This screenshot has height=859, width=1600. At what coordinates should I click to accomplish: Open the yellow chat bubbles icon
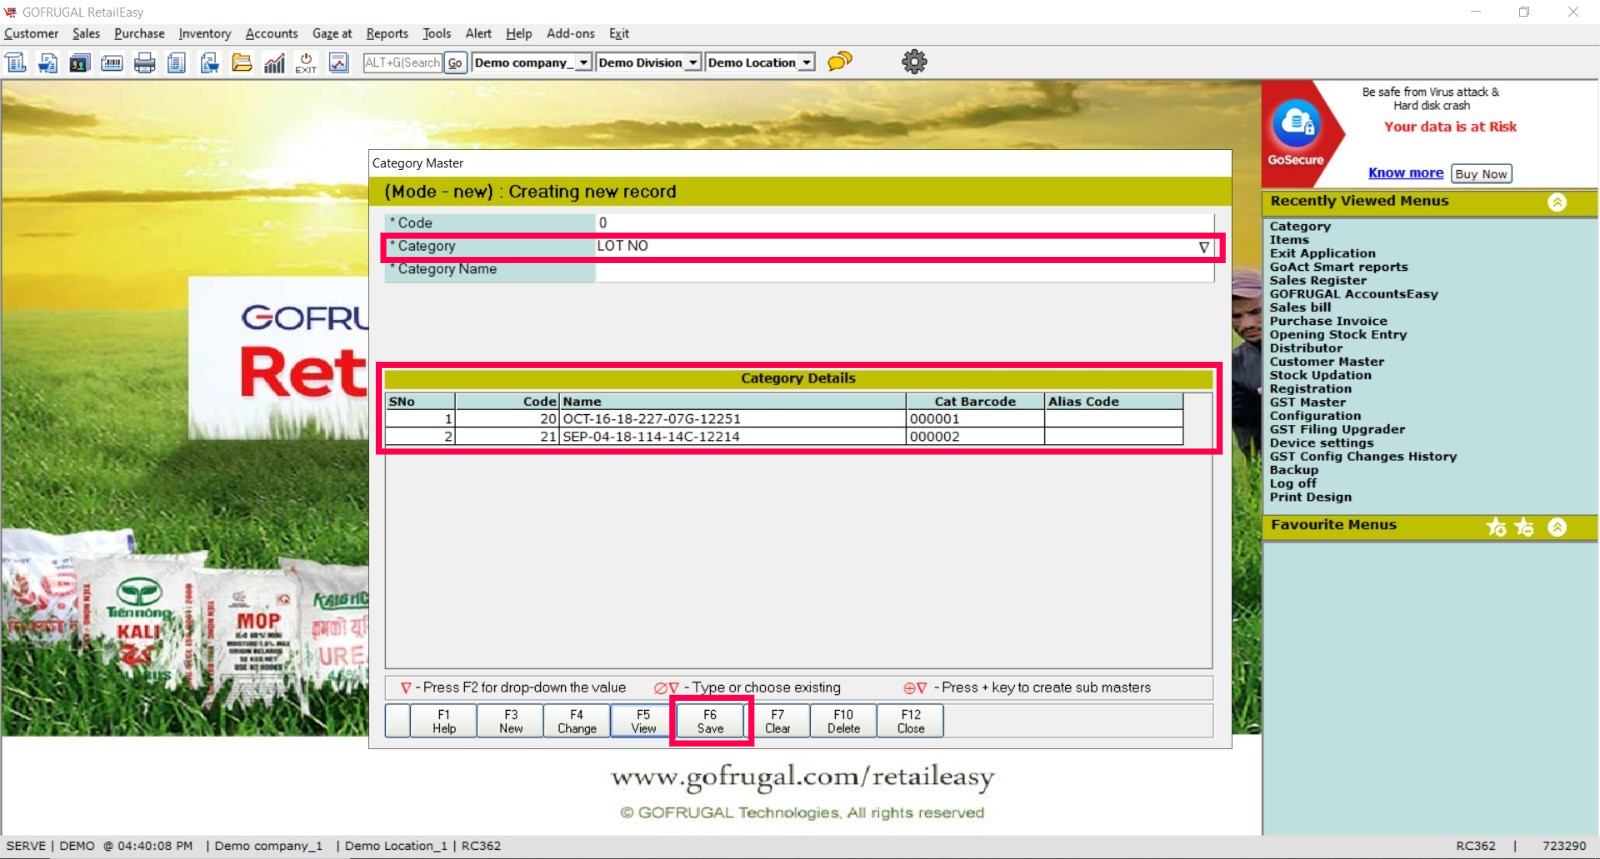point(840,62)
